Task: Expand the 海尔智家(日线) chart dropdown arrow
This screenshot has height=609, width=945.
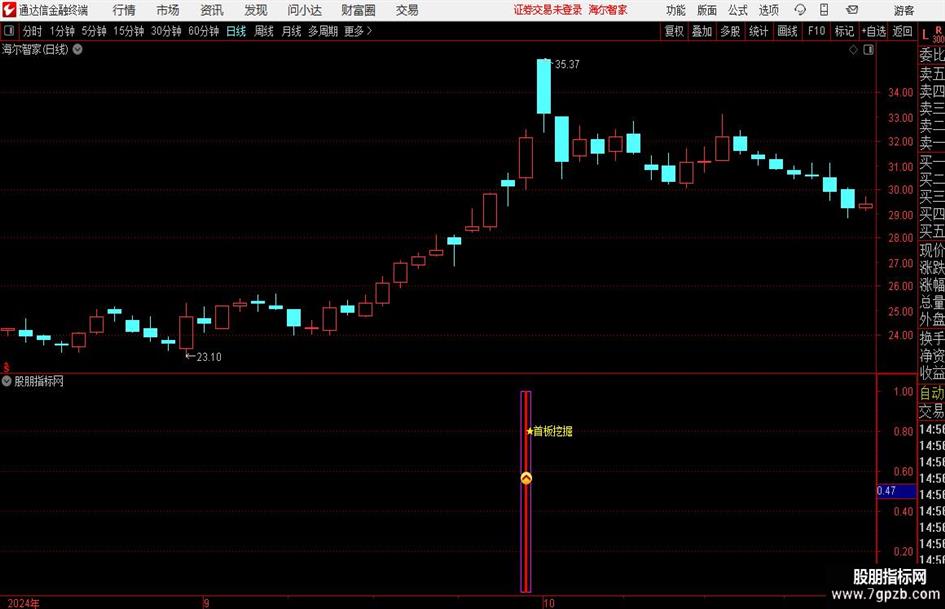Action: pyautogui.click(x=78, y=49)
